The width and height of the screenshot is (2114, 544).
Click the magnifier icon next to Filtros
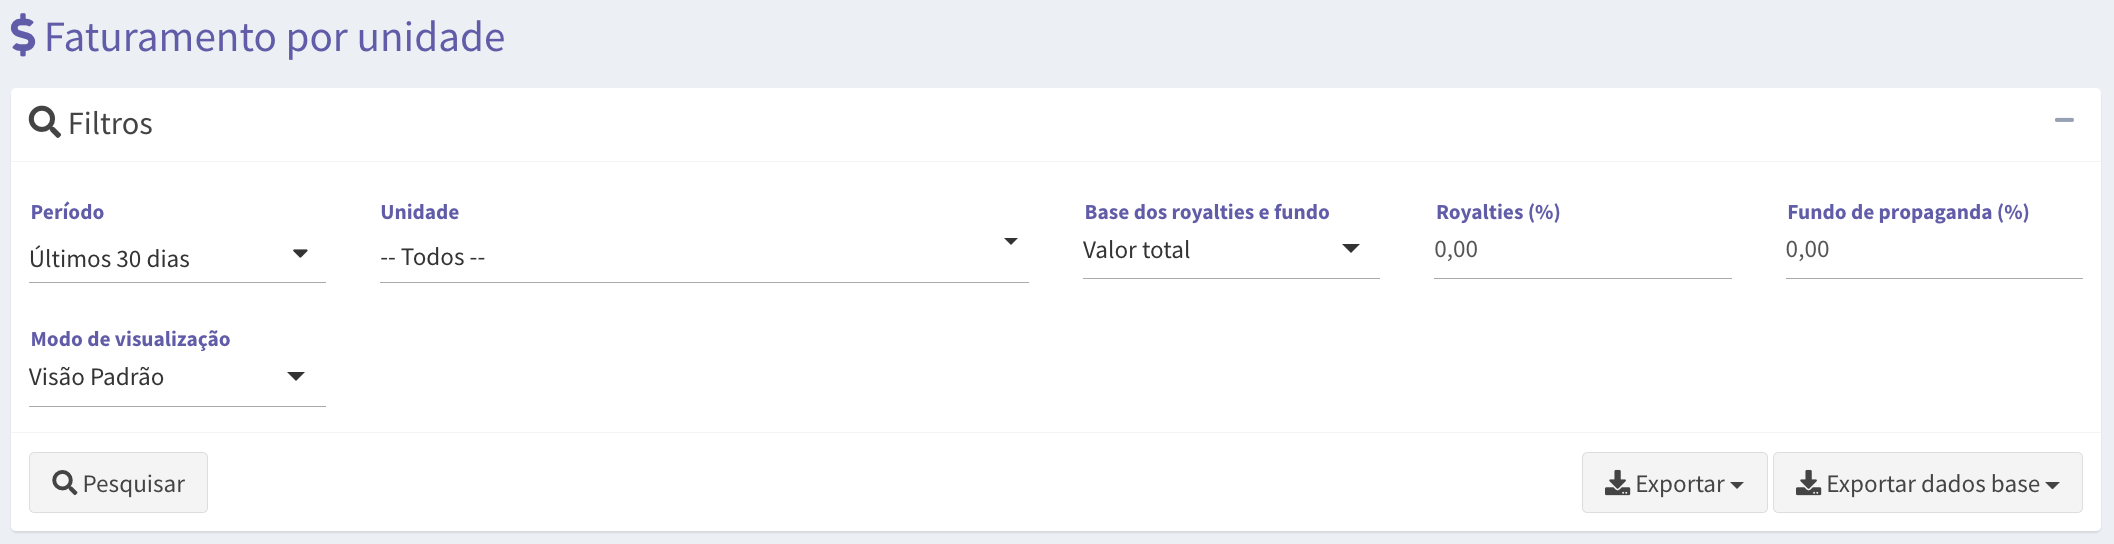coord(44,122)
